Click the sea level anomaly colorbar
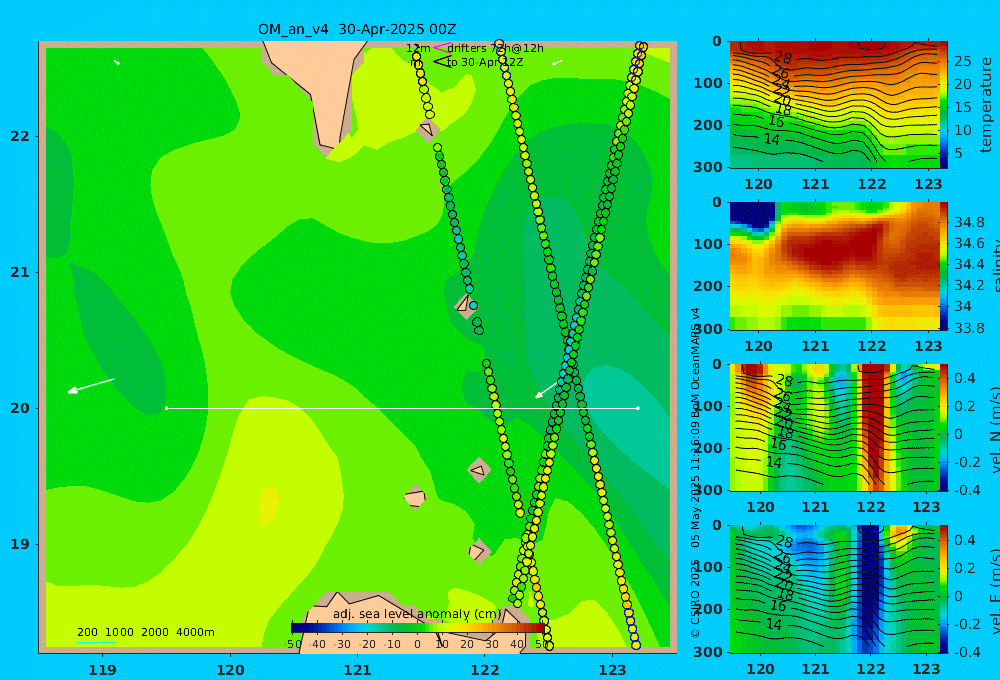This screenshot has height=680, width=1000. 418,628
